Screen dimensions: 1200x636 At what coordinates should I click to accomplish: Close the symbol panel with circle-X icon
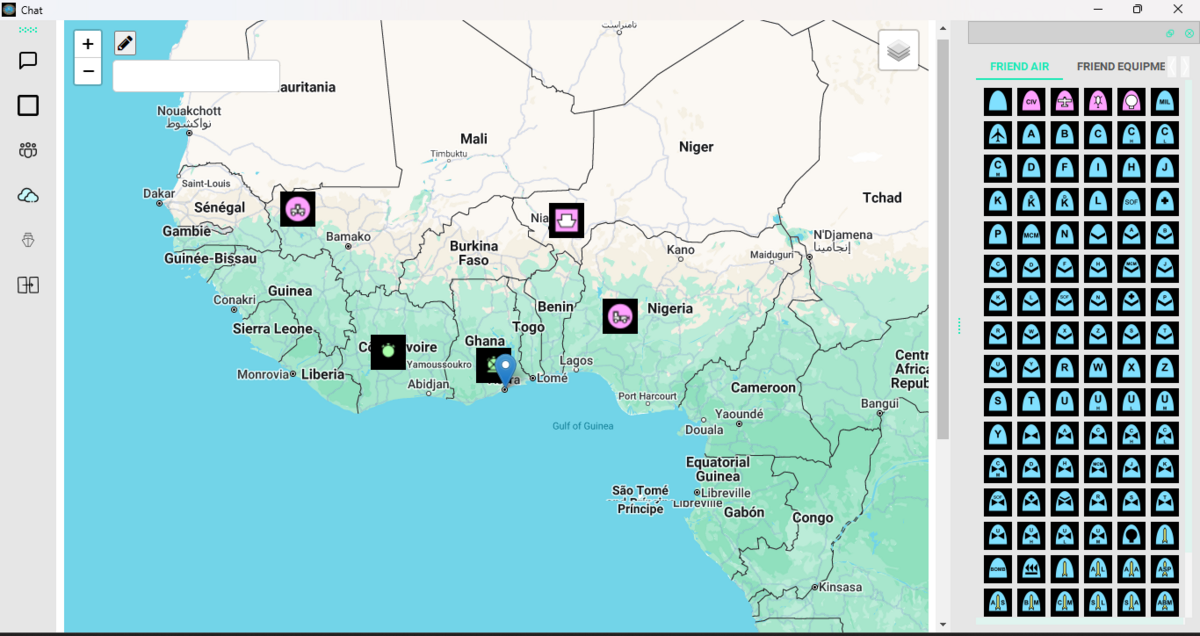pos(1189,33)
